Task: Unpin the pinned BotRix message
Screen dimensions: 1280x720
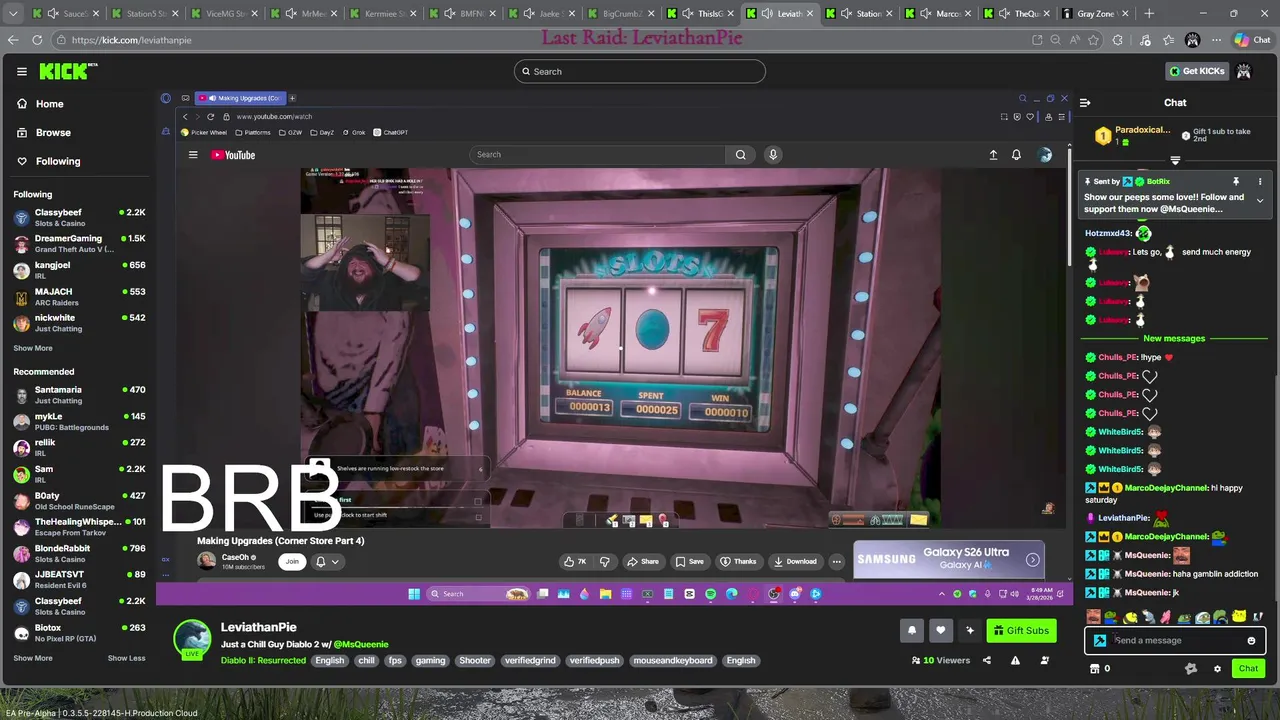Action: [1236, 181]
